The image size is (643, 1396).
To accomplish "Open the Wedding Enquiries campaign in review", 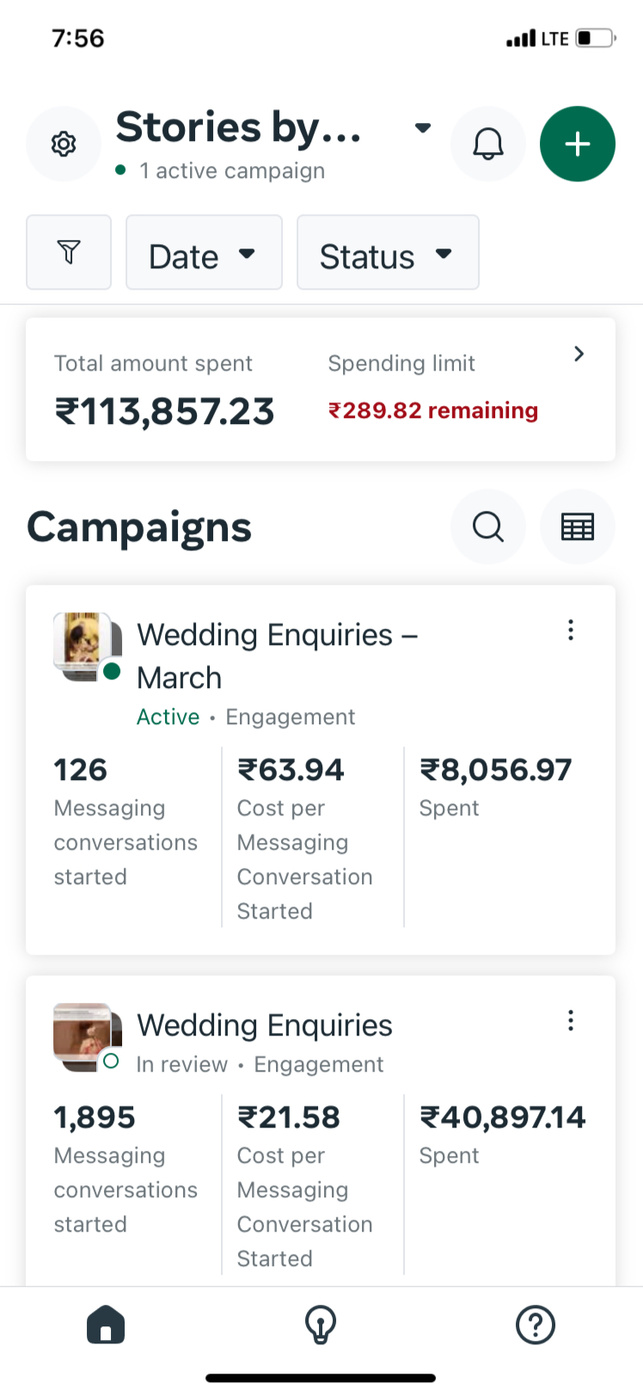I will (x=264, y=1025).
